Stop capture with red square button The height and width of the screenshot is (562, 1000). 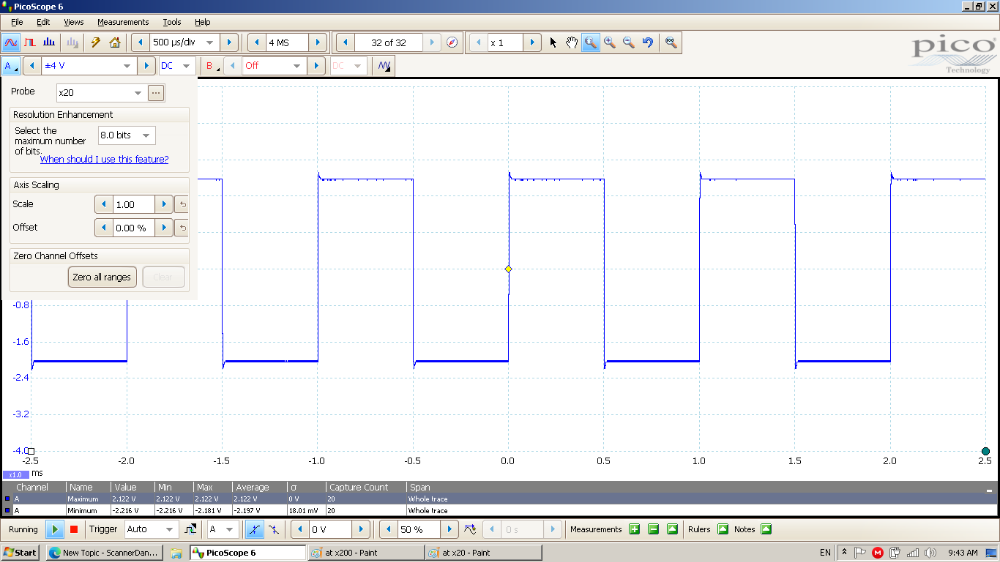[x=74, y=529]
